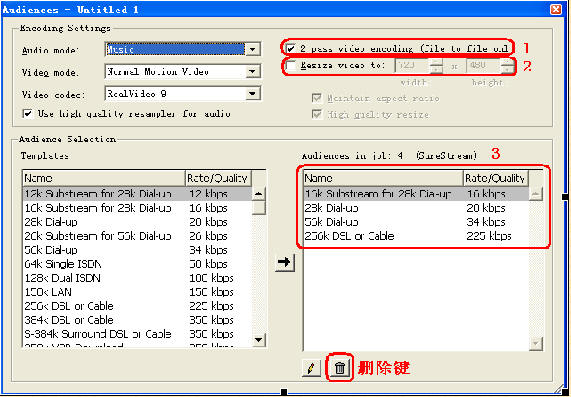The width and height of the screenshot is (571, 397).
Task: Select 128k Dual ISDN template
Action: (137, 278)
